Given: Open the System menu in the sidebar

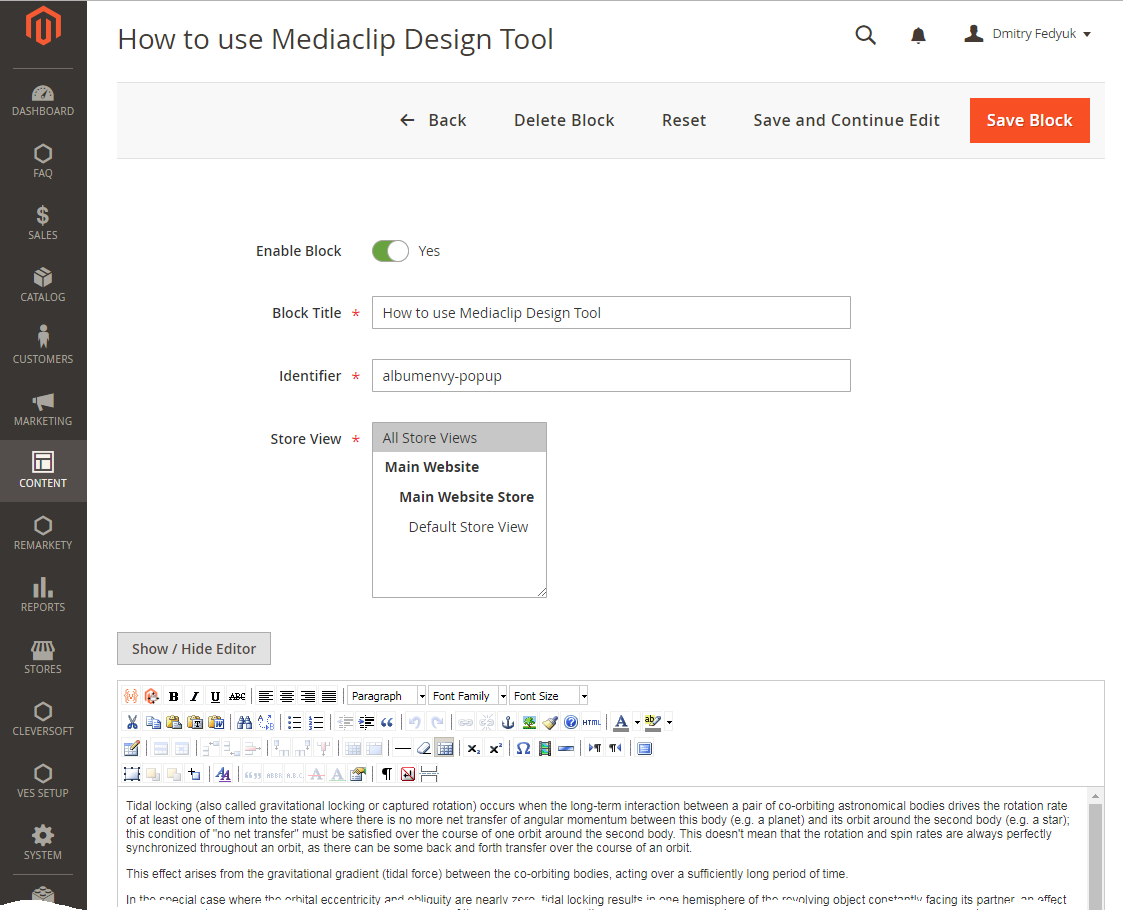Looking at the screenshot, I should tap(43, 842).
